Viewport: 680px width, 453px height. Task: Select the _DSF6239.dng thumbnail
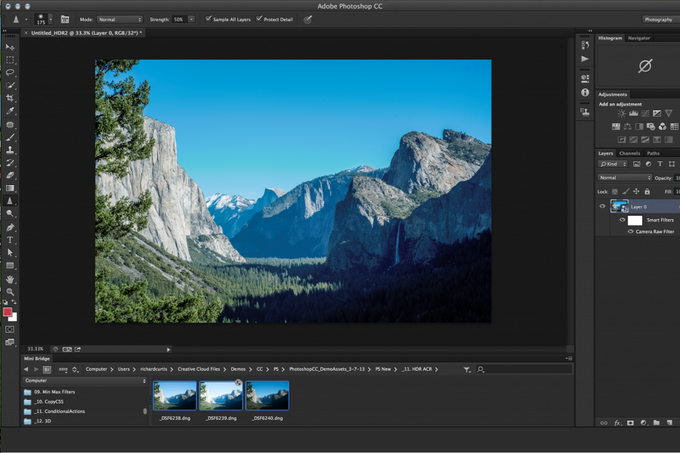[x=221, y=395]
